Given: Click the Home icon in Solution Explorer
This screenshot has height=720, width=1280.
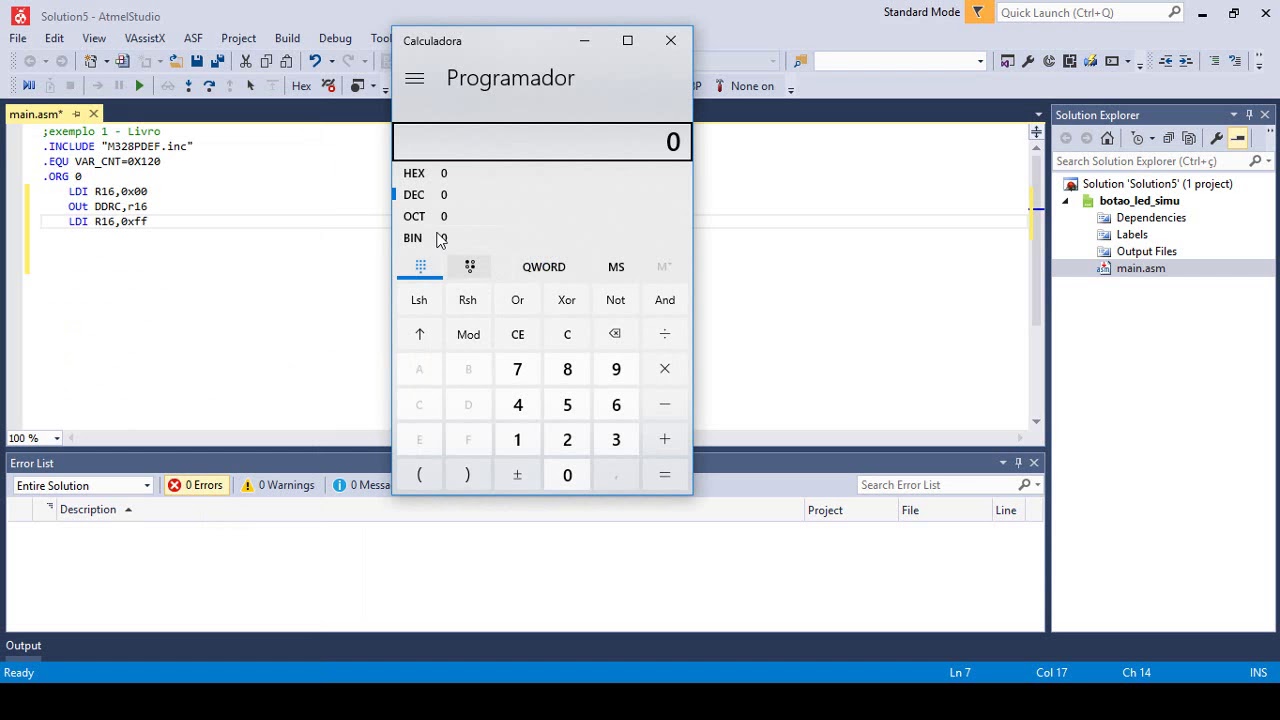Looking at the screenshot, I should tap(1107, 138).
